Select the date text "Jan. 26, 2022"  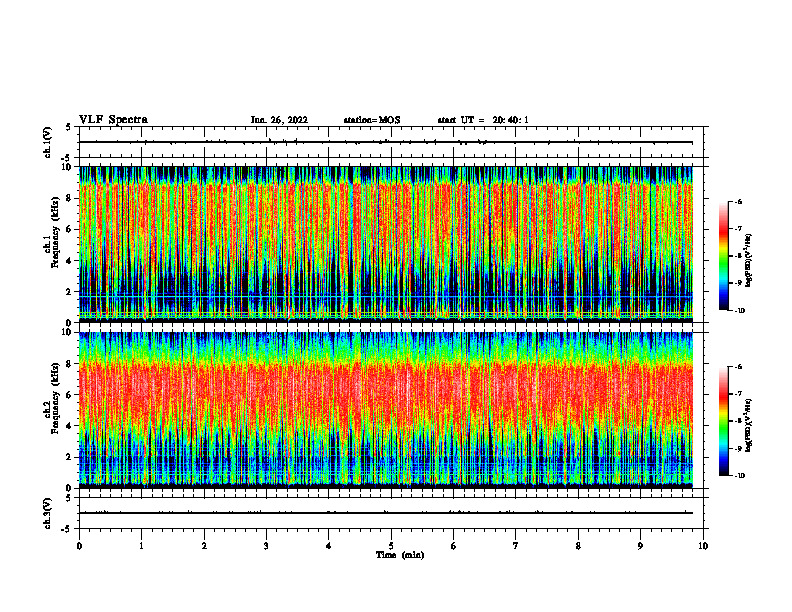point(279,120)
